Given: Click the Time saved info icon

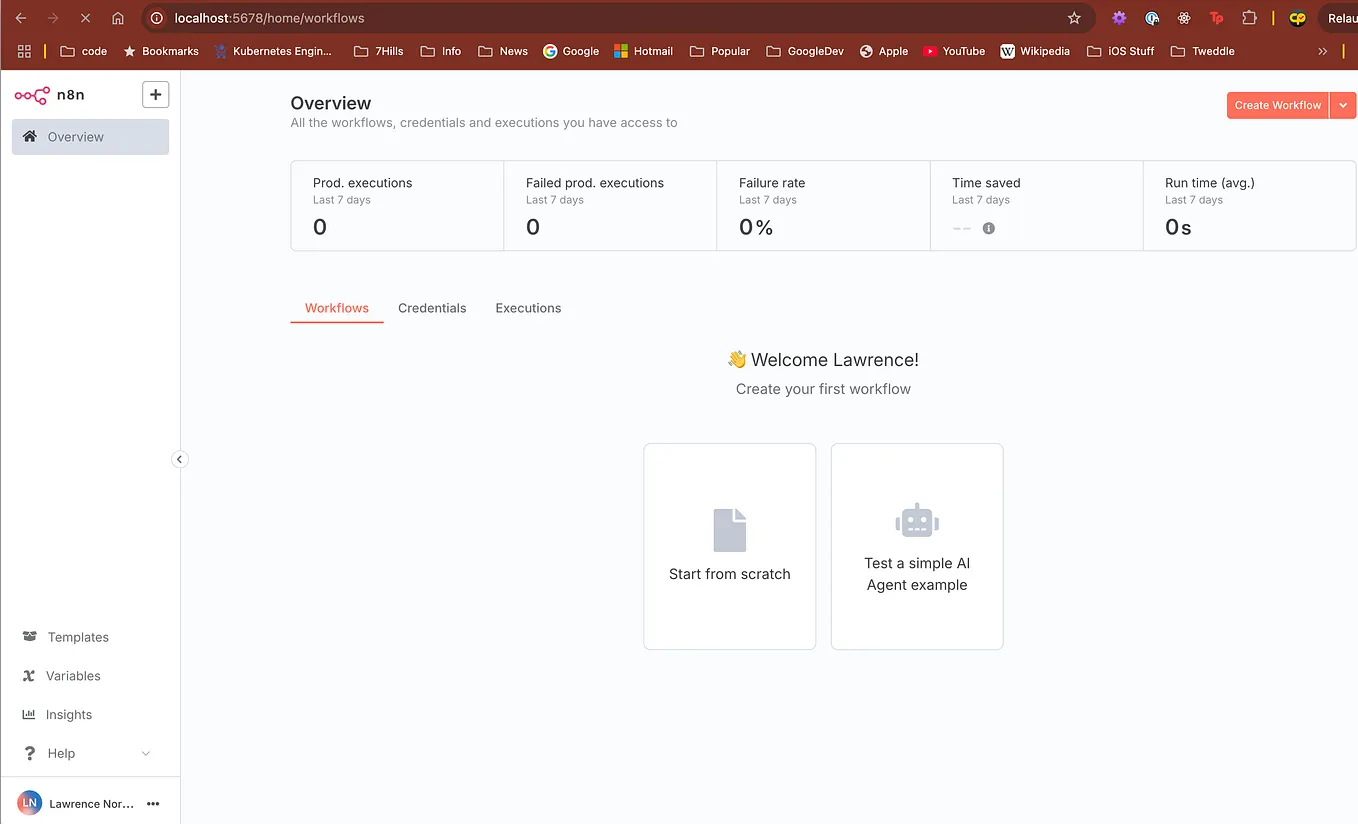Looking at the screenshot, I should (x=989, y=228).
